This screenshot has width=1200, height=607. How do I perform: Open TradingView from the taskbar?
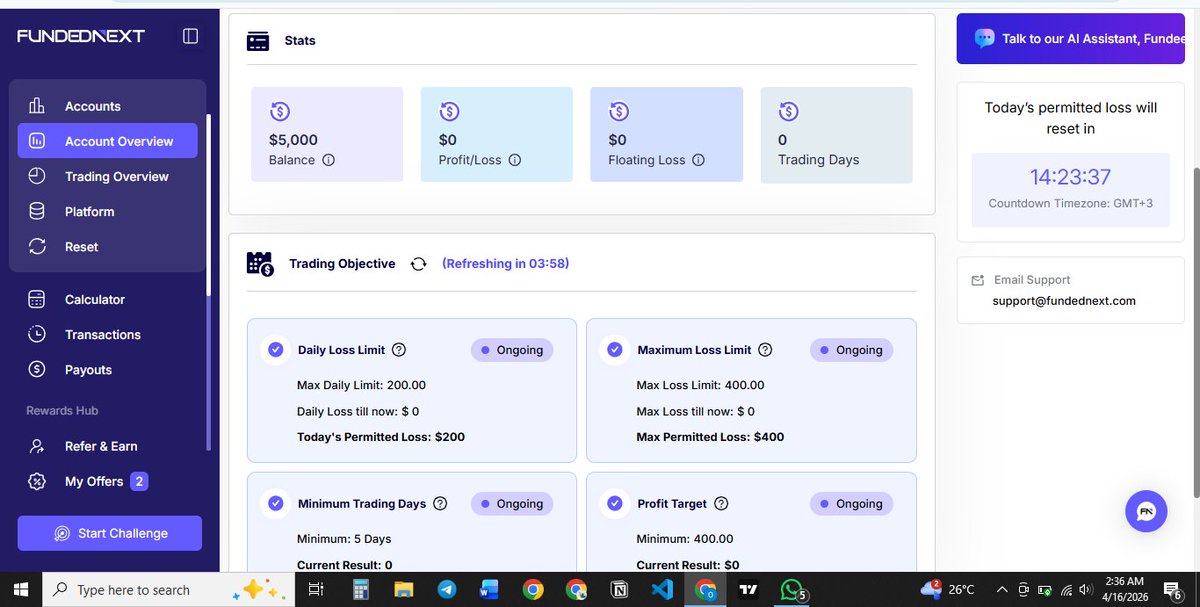[748, 590]
